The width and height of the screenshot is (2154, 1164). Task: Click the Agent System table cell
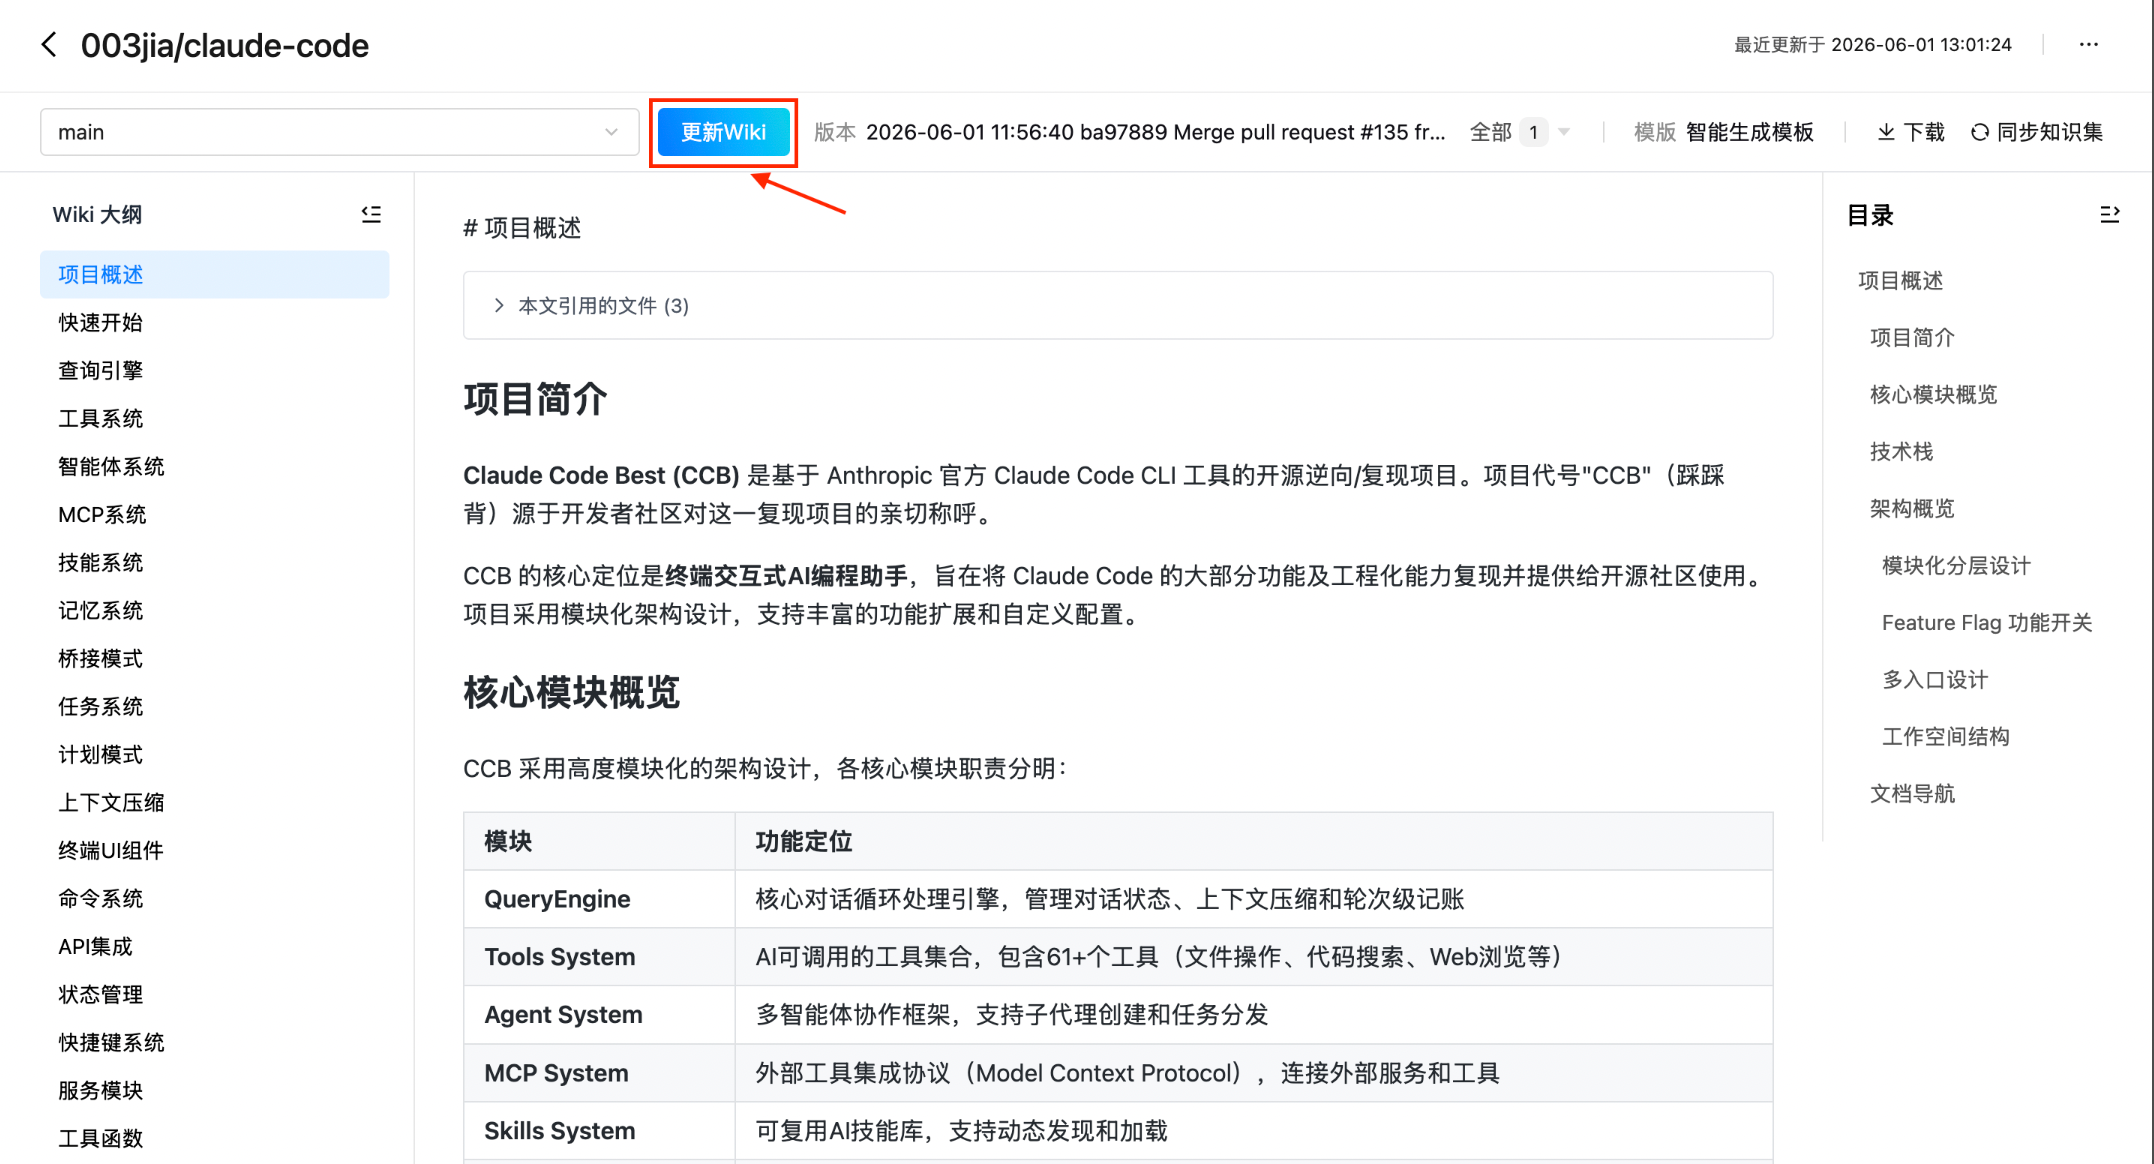[x=599, y=1015]
